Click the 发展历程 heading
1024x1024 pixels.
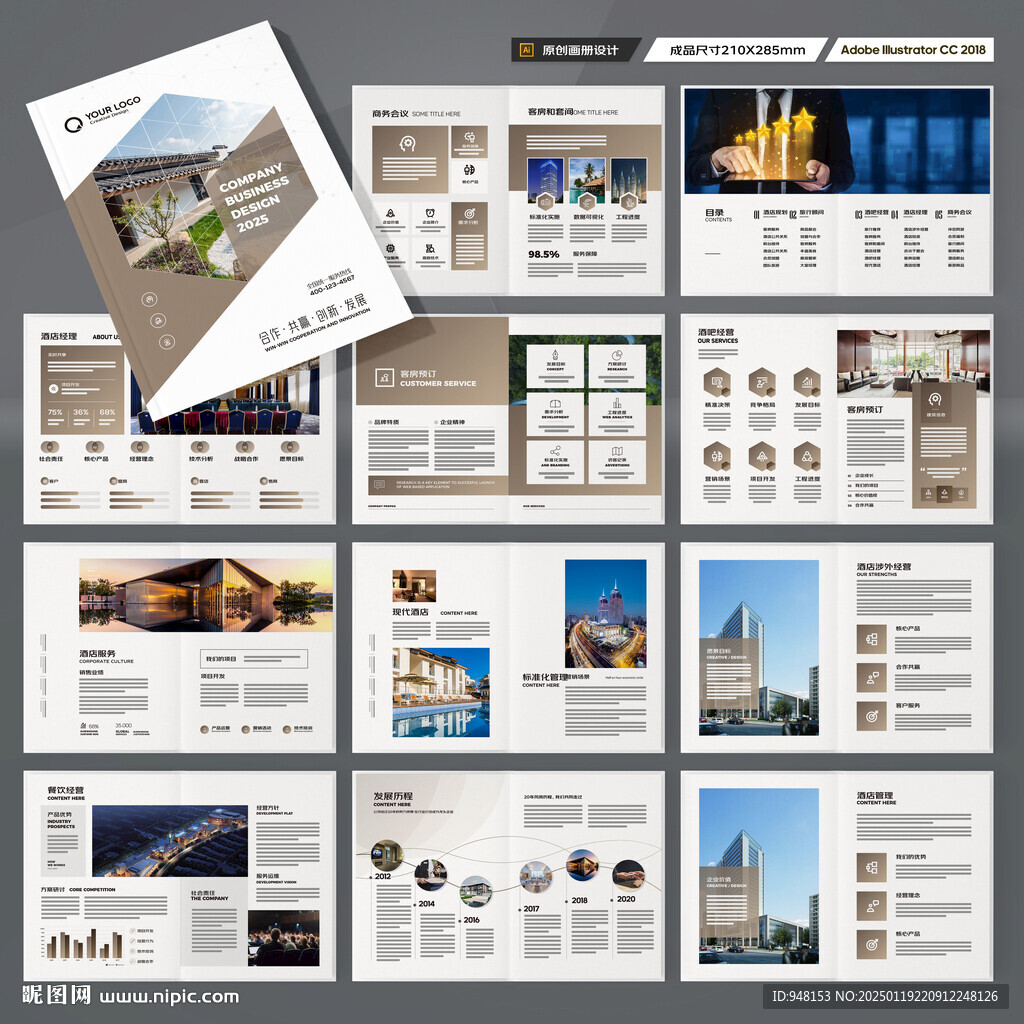tap(392, 796)
